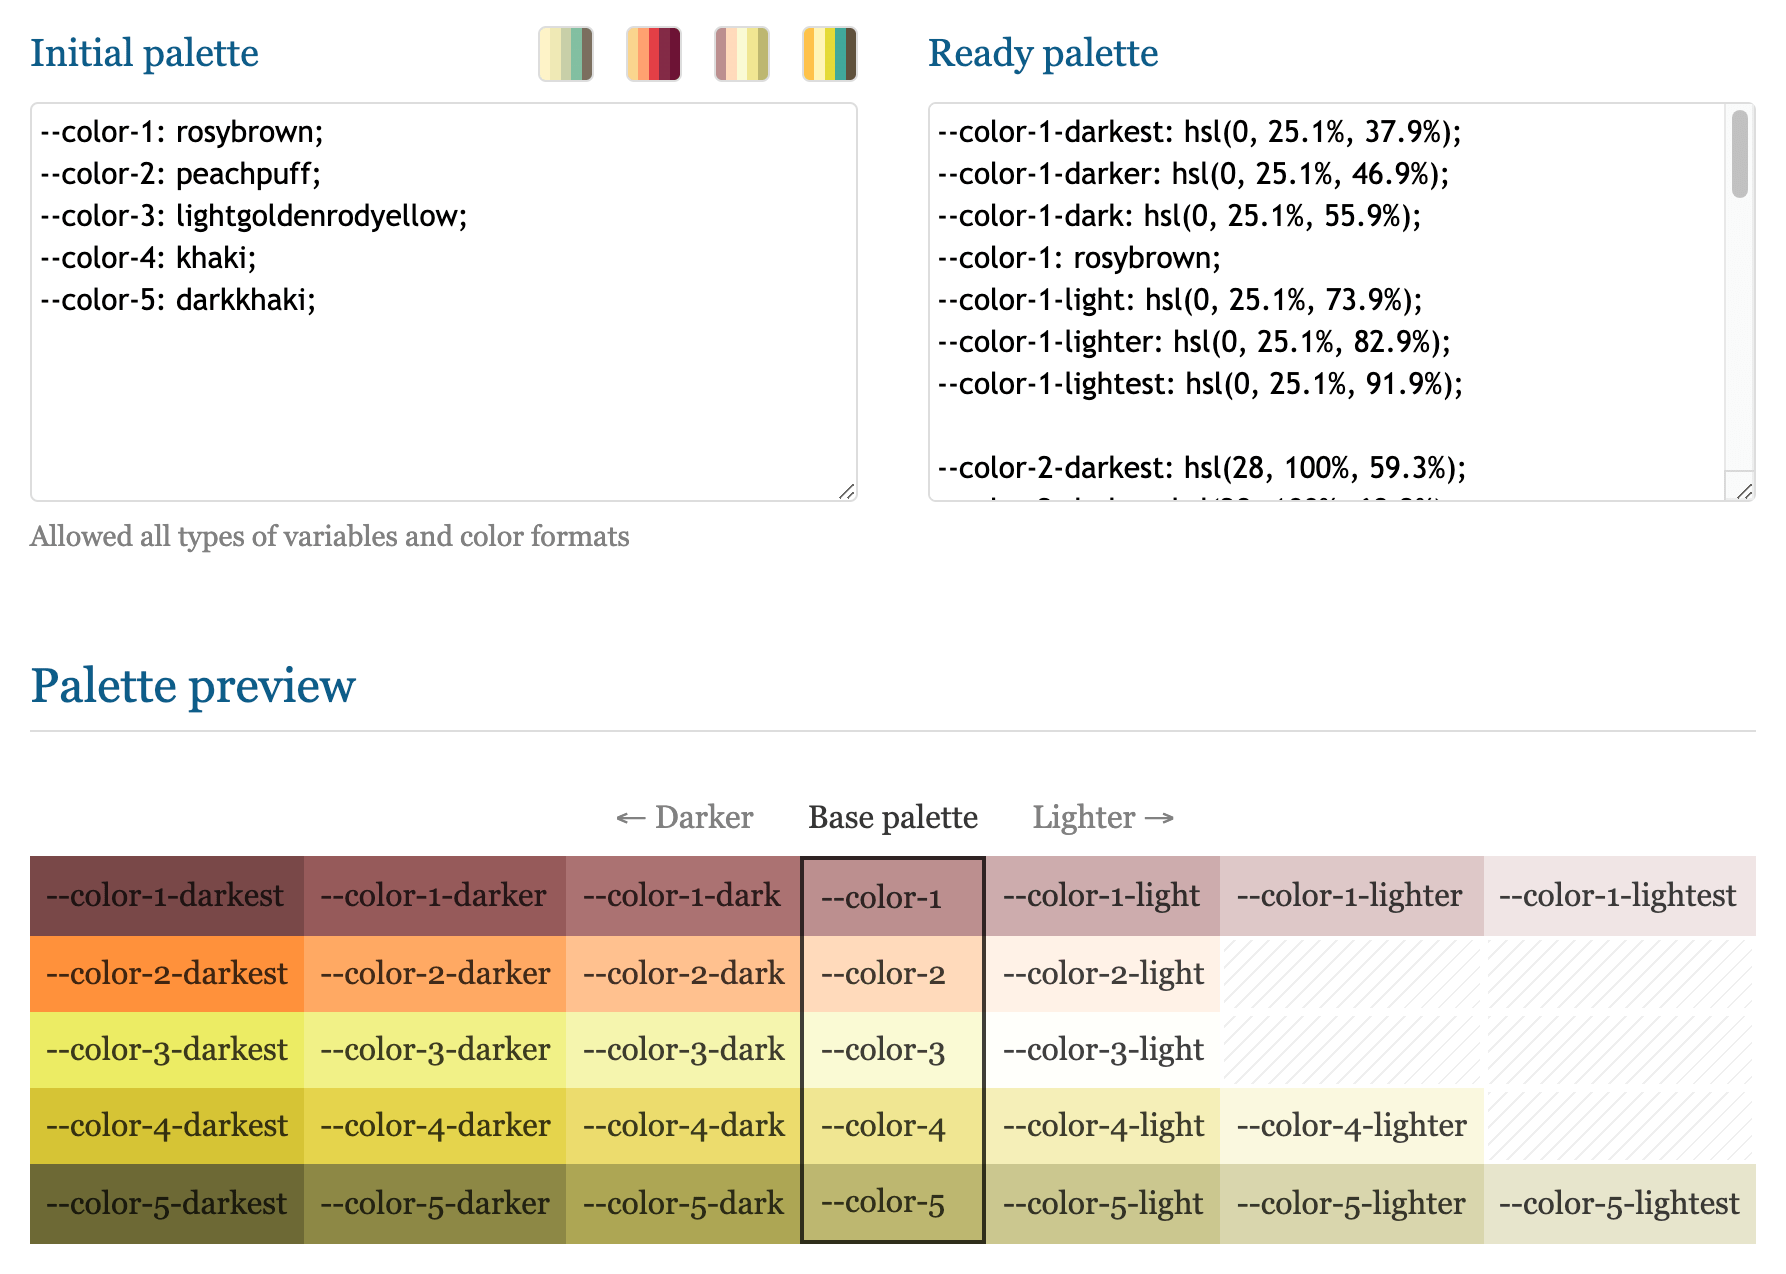This screenshot has width=1786, height=1274.
Task: Click the --color-4-darker swatch
Action: coord(435,1126)
